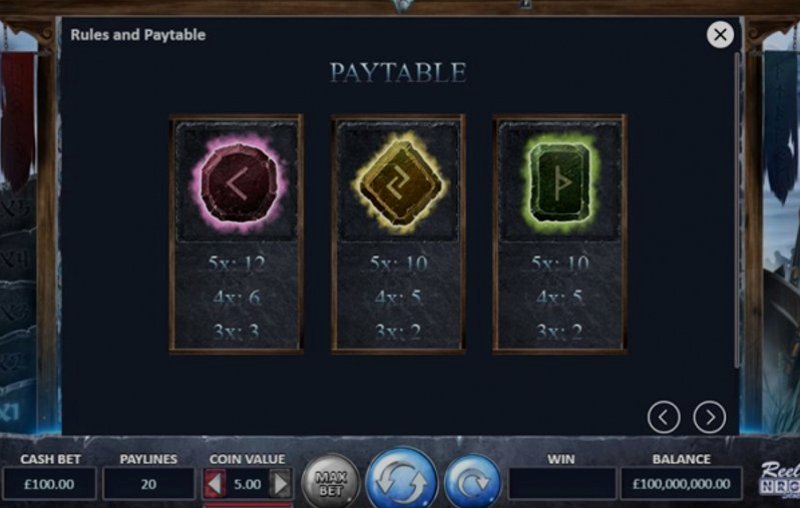Click the pink rune payout values
Image resolution: width=800 pixels, height=508 pixels.
pos(237,297)
